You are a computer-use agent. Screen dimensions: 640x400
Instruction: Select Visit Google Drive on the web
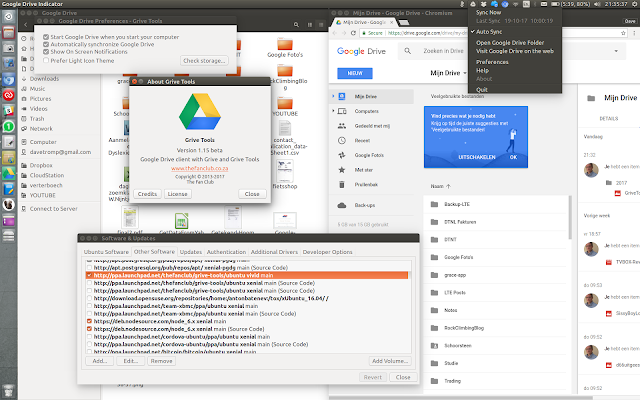click(515, 51)
